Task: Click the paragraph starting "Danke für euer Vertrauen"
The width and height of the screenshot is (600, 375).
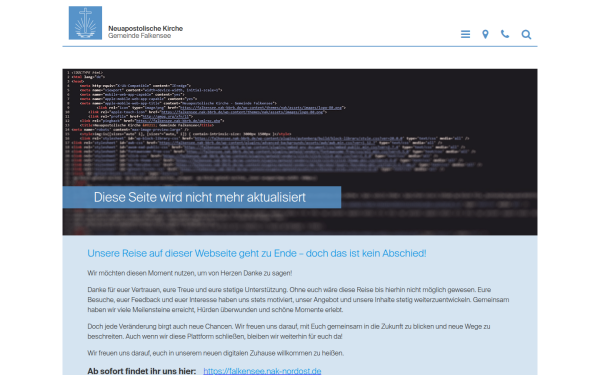Action: tap(298, 300)
